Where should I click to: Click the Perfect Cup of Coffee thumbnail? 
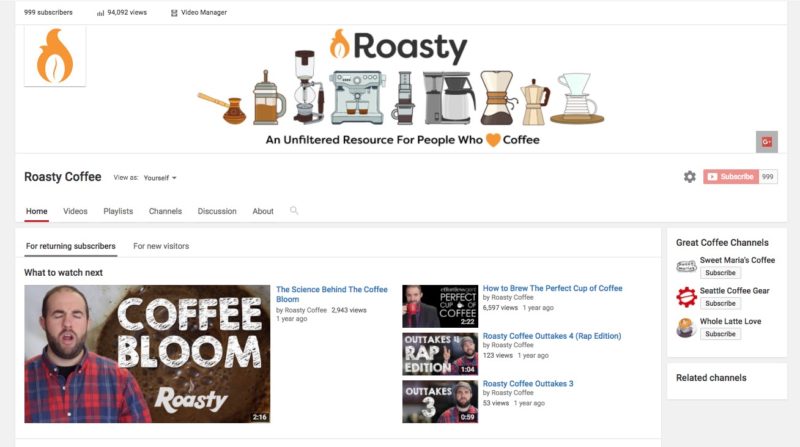440,306
